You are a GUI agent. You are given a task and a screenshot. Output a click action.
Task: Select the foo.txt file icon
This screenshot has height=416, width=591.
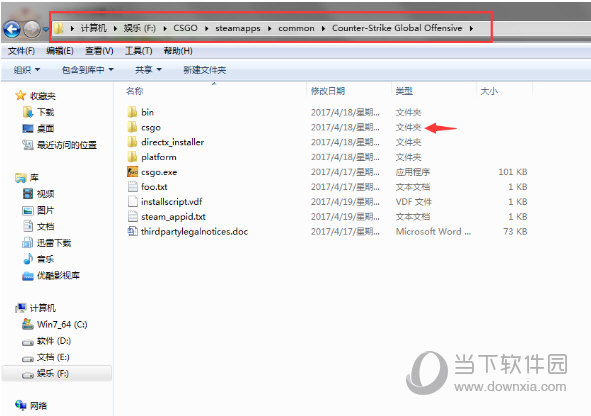pyautogui.click(x=132, y=187)
